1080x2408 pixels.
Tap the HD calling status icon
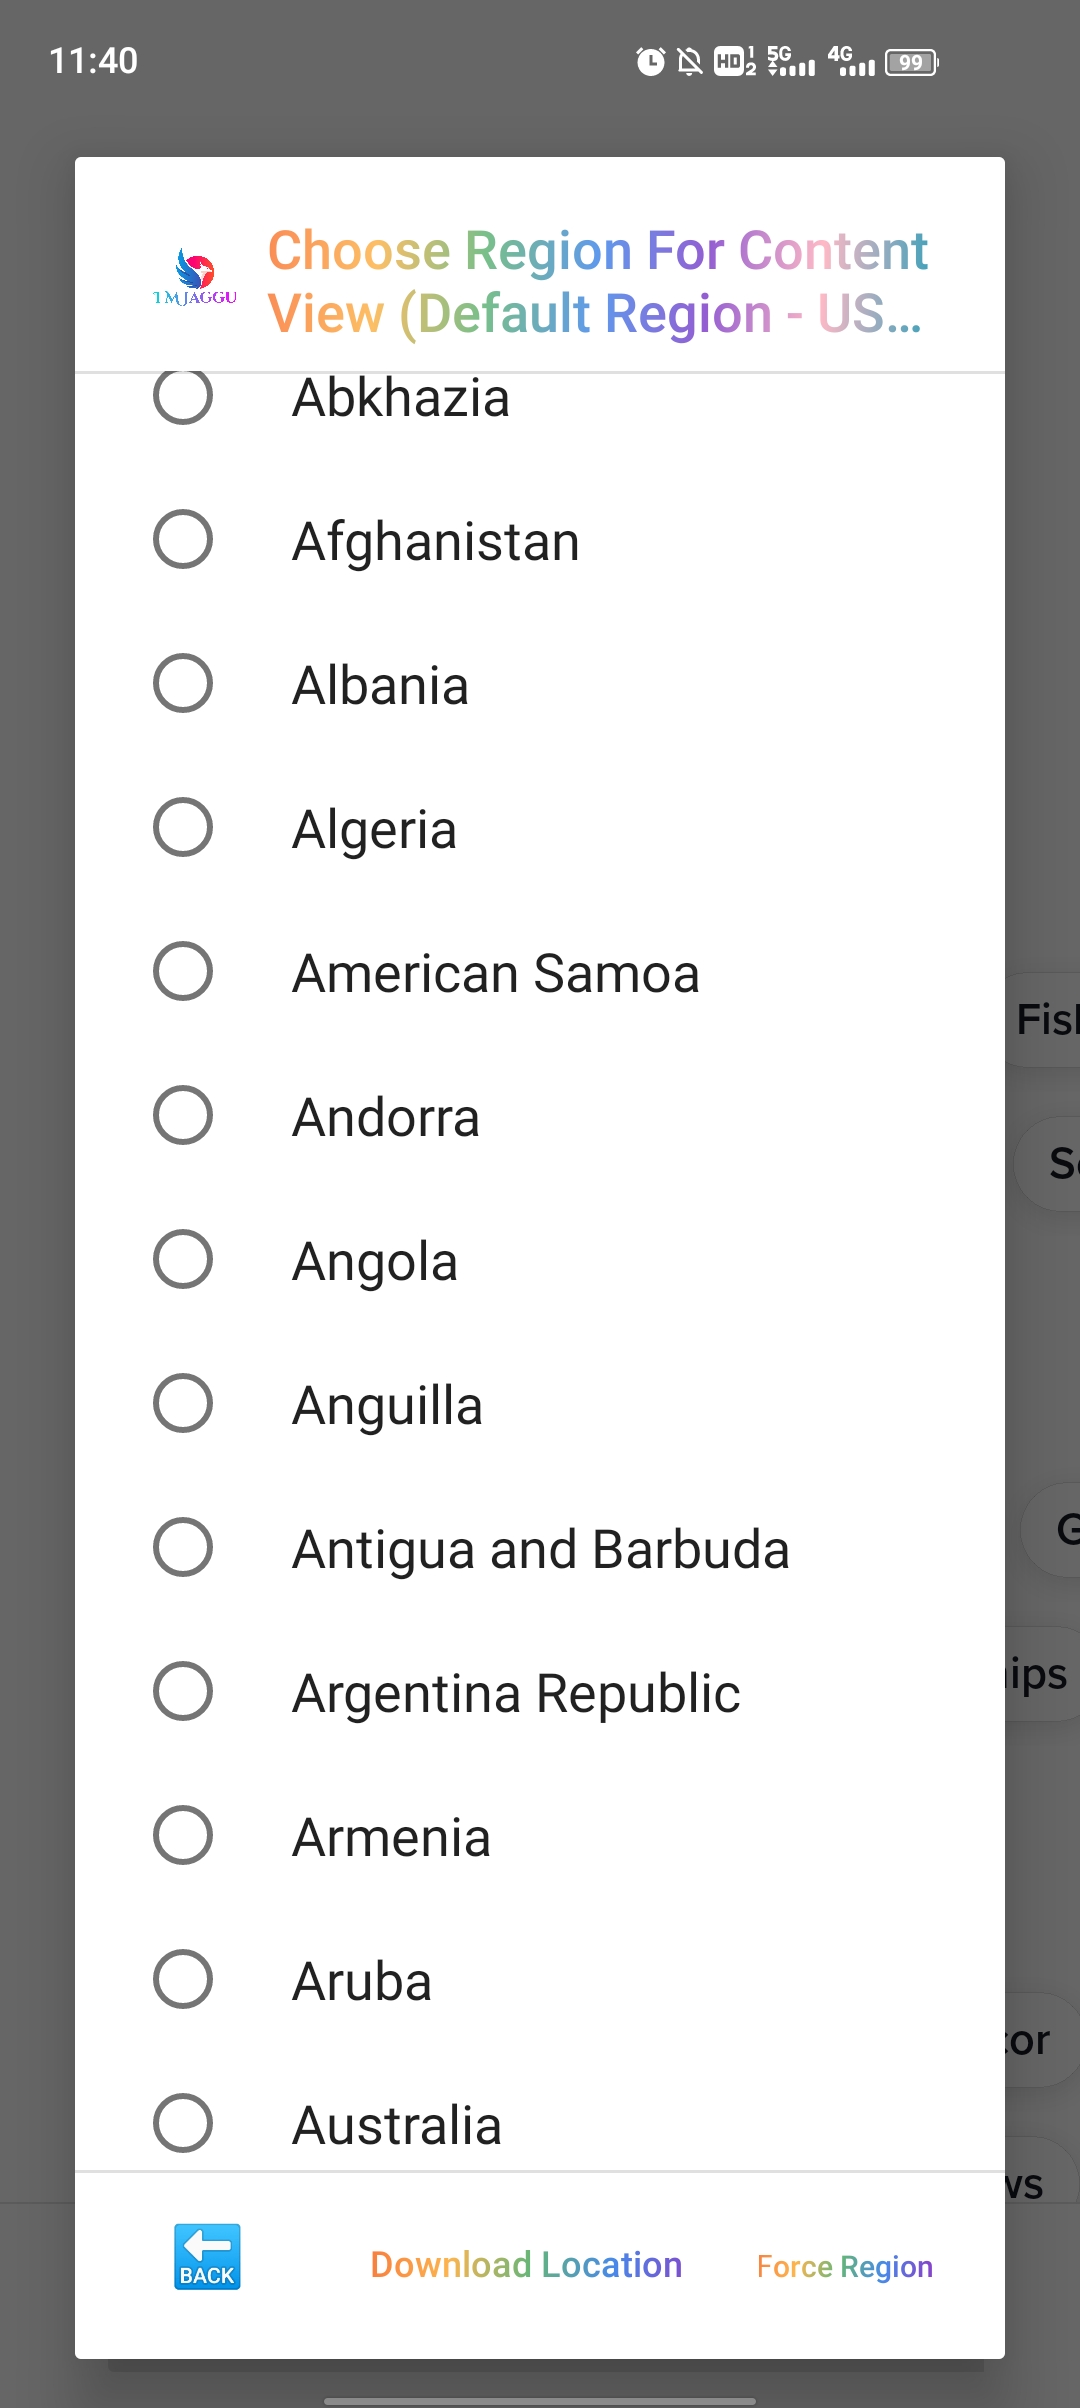point(735,62)
